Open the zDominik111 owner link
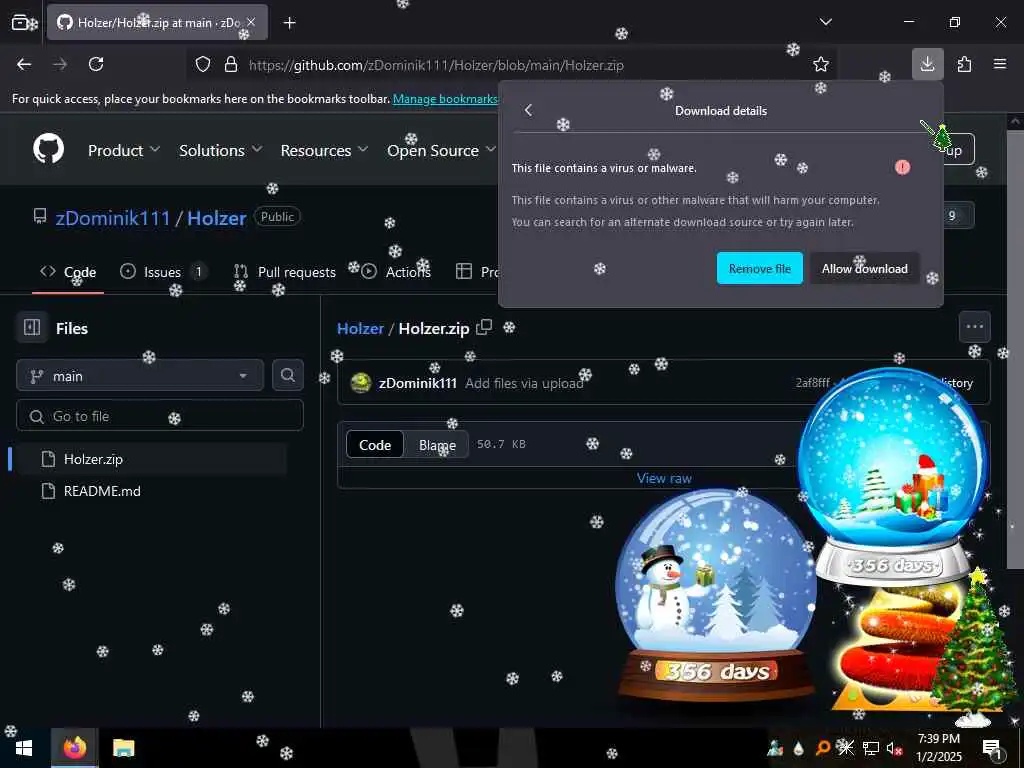1024x768 pixels. click(x=113, y=217)
